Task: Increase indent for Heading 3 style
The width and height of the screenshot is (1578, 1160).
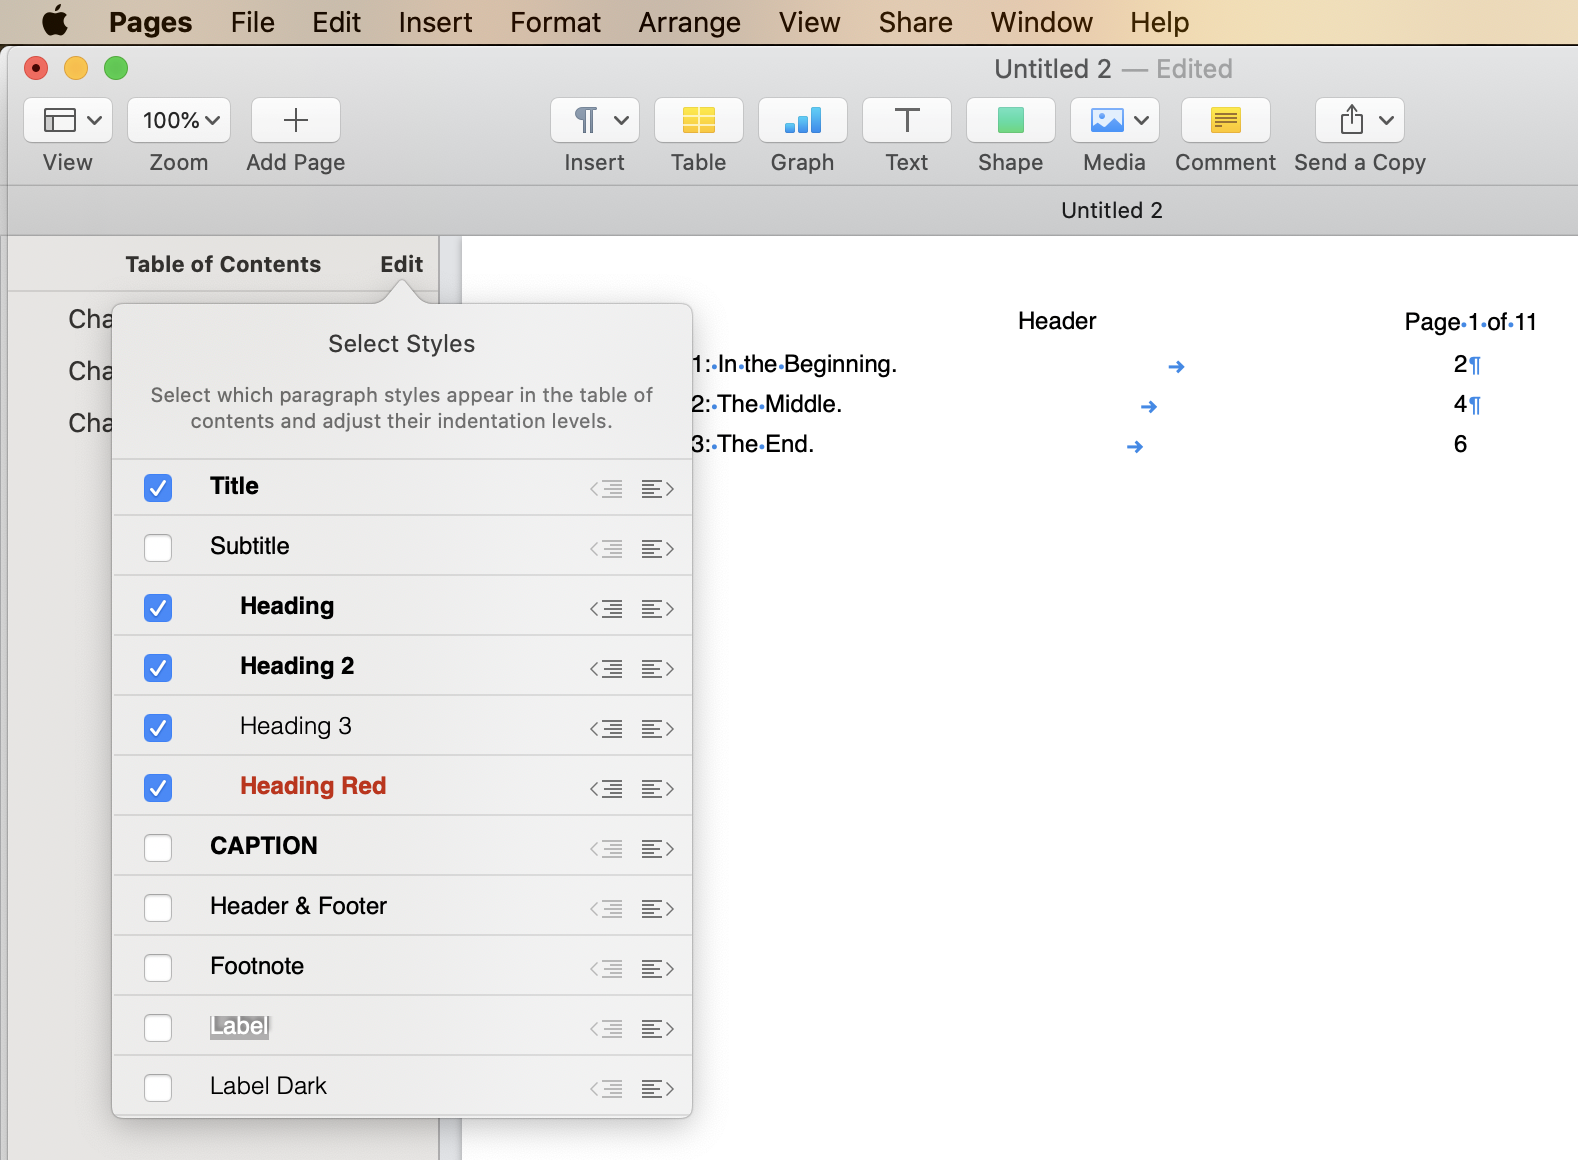Action: (x=657, y=729)
